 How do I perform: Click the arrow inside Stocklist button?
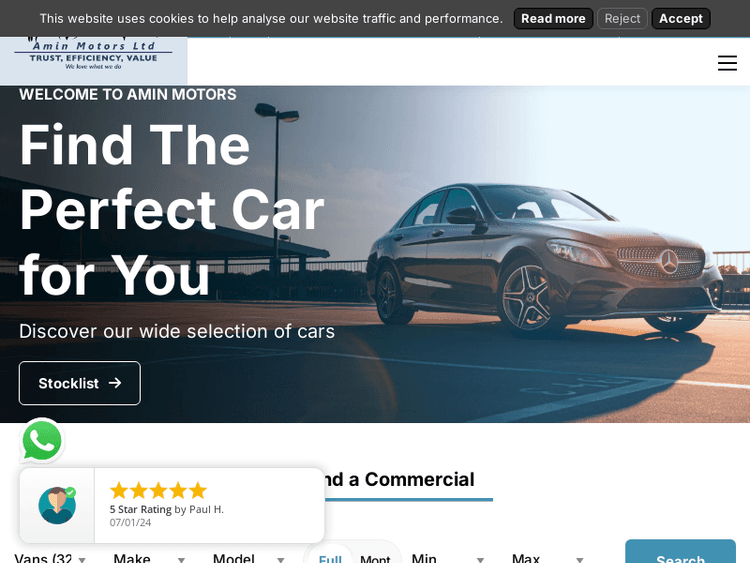115,383
